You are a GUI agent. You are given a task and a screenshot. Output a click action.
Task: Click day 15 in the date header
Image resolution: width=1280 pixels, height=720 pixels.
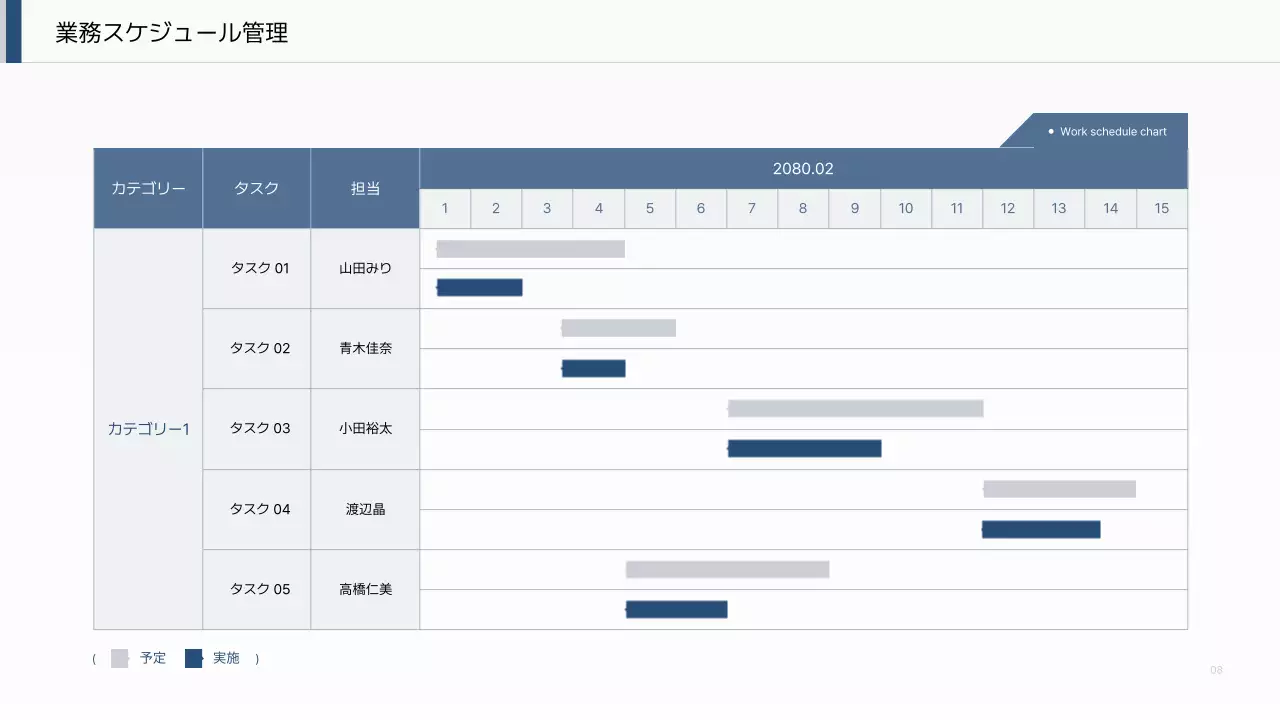click(1161, 209)
